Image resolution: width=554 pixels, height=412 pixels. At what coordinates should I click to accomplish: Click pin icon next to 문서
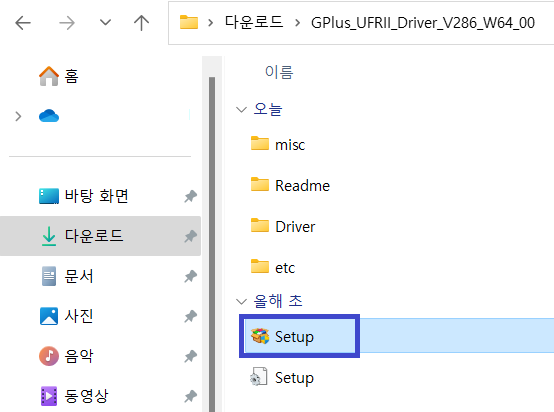(x=190, y=276)
